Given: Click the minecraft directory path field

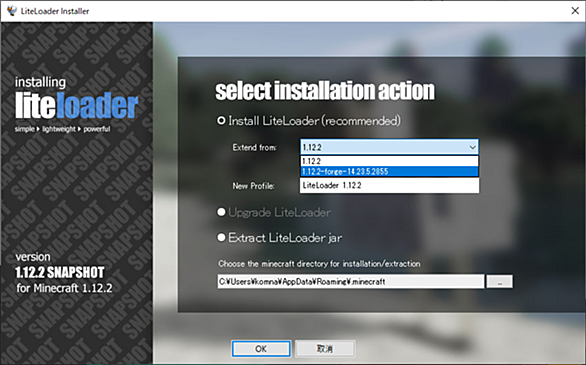Looking at the screenshot, I should click(x=351, y=281).
